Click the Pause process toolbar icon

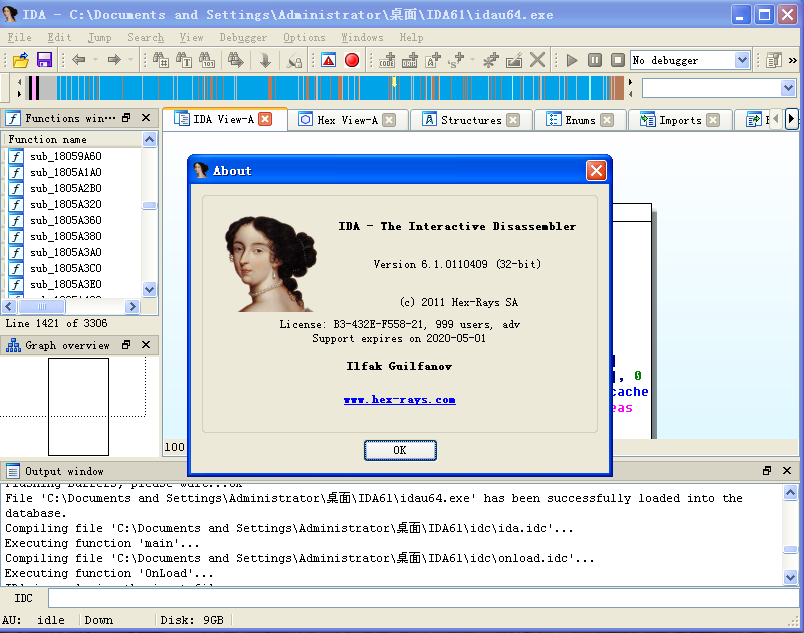click(x=594, y=60)
